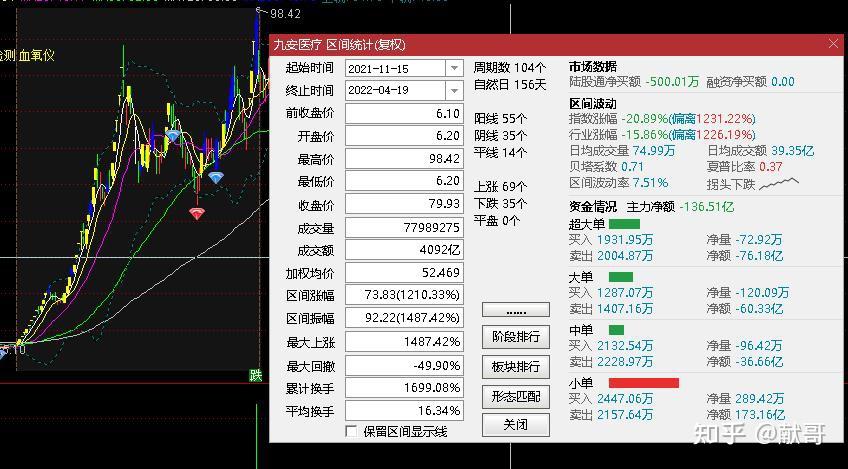This screenshot has height=469, width=848.
Task: Click 小单 净量 289.42万 value
Action: click(760, 399)
